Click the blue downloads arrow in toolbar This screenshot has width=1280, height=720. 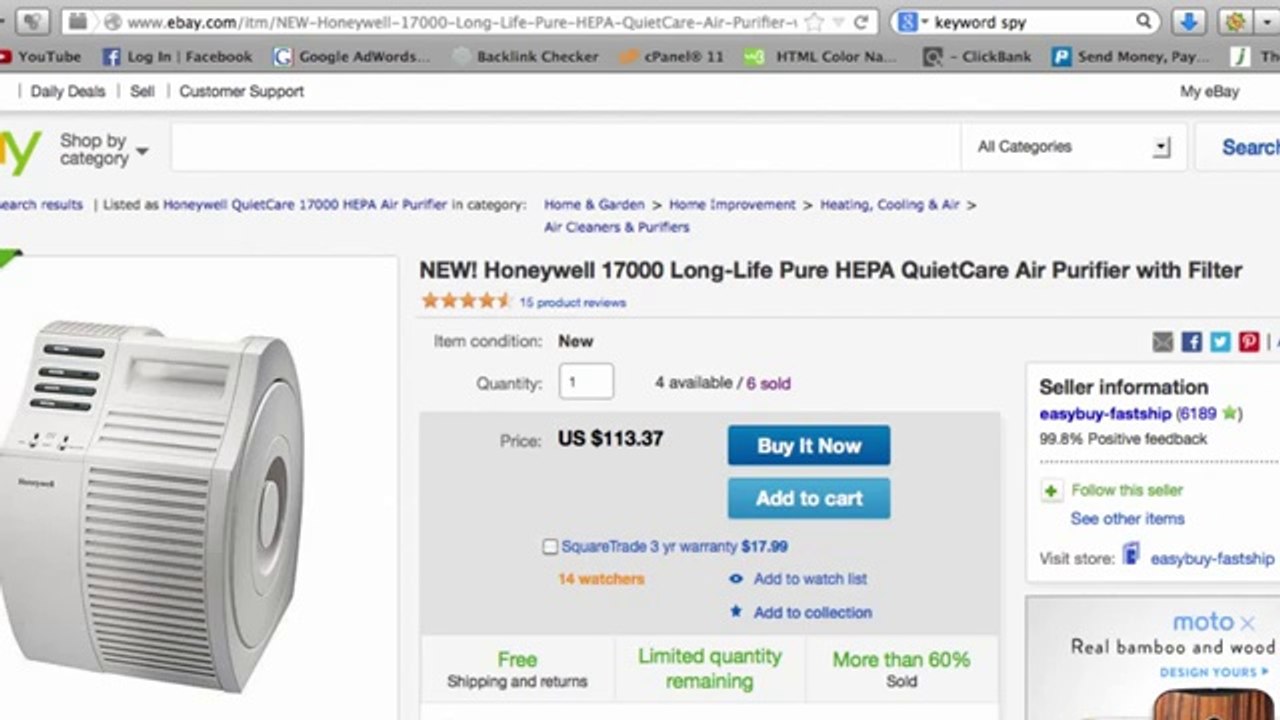[x=1188, y=21]
